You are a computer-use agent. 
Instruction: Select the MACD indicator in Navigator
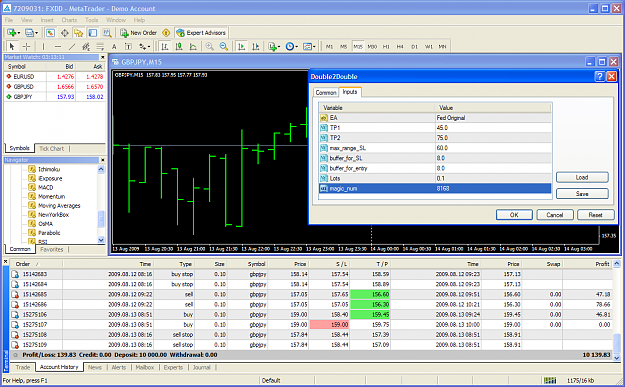[45, 187]
